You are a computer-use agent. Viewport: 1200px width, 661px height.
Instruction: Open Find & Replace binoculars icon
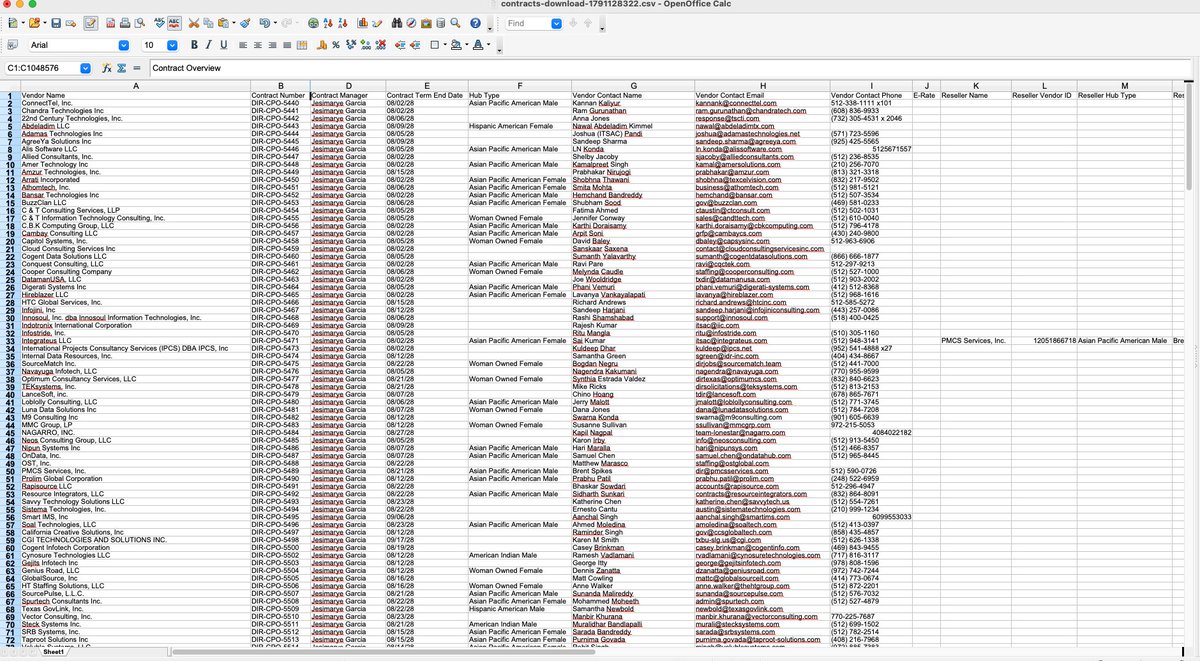(x=398, y=23)
